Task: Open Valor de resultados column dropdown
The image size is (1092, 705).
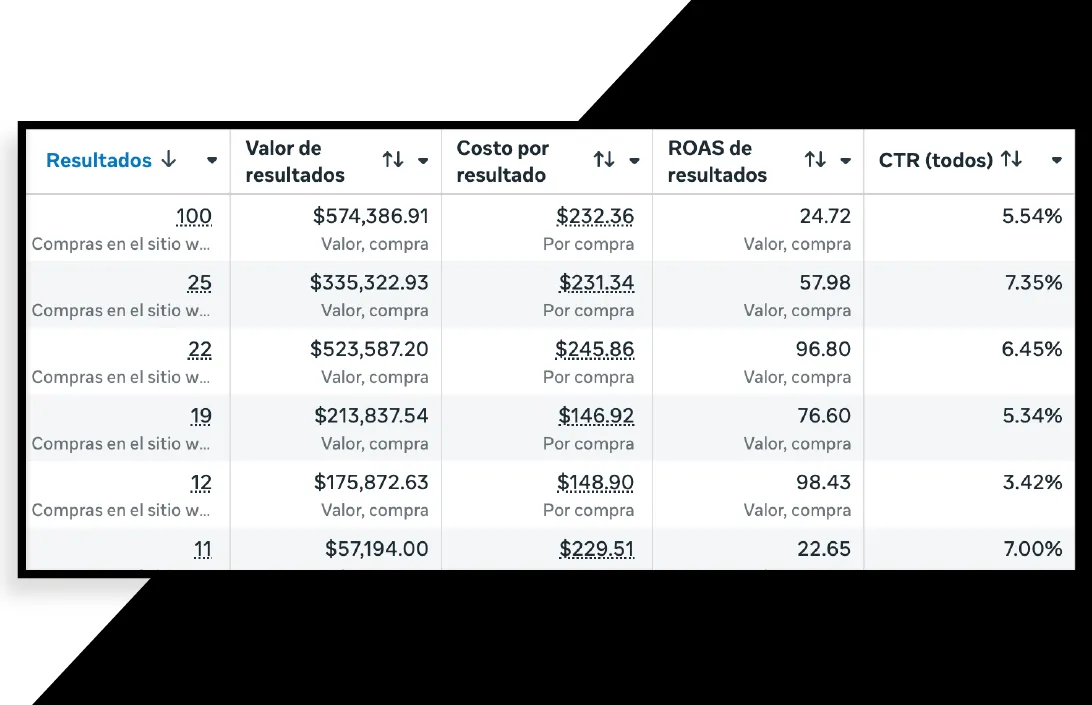Action: (x=423, y=160)
